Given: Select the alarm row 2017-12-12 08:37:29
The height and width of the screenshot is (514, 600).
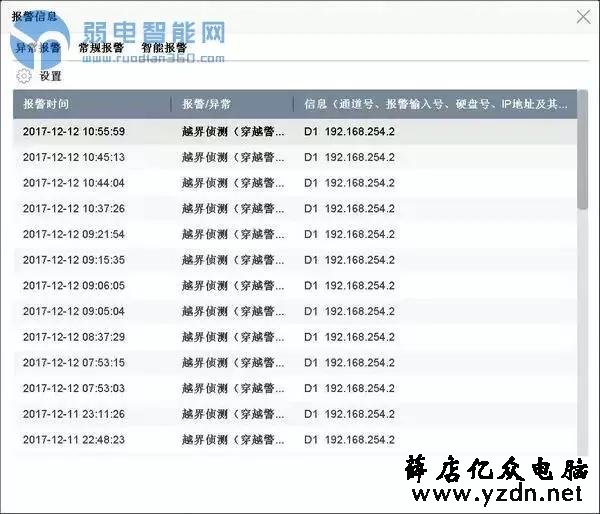Looking at the screenshot, I should pyautogui.click(x=295, y=337).
